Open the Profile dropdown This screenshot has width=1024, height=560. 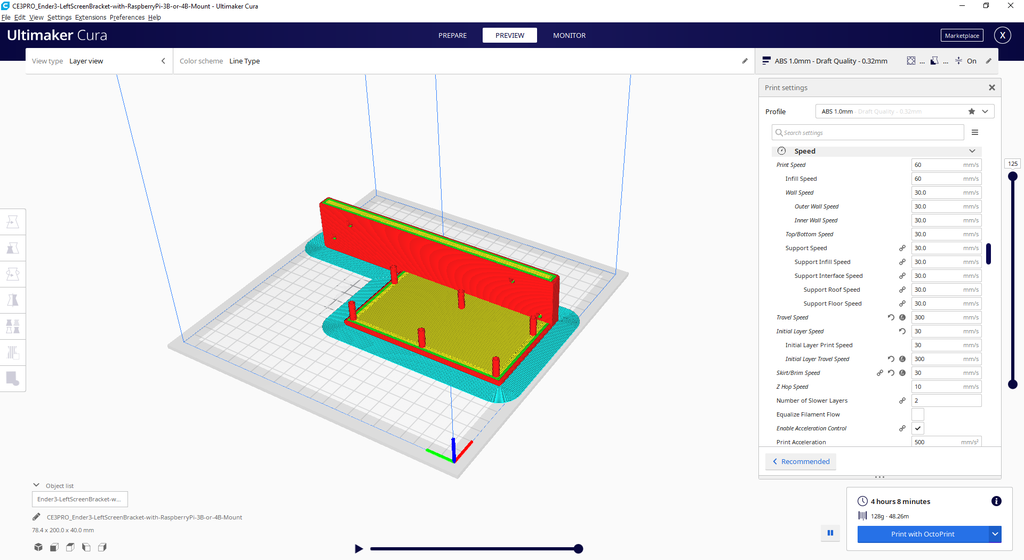coord(904,112)
